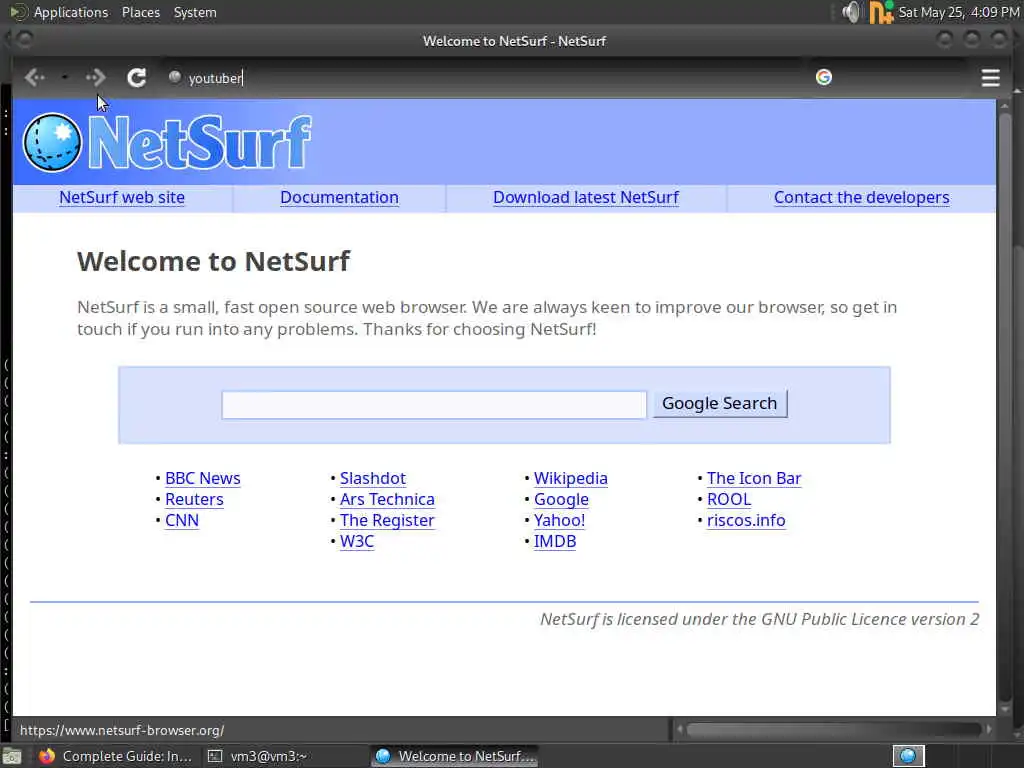
Task: Click the 'Welcome to NetSurf' heading
Action: click(x=214, y=261)
